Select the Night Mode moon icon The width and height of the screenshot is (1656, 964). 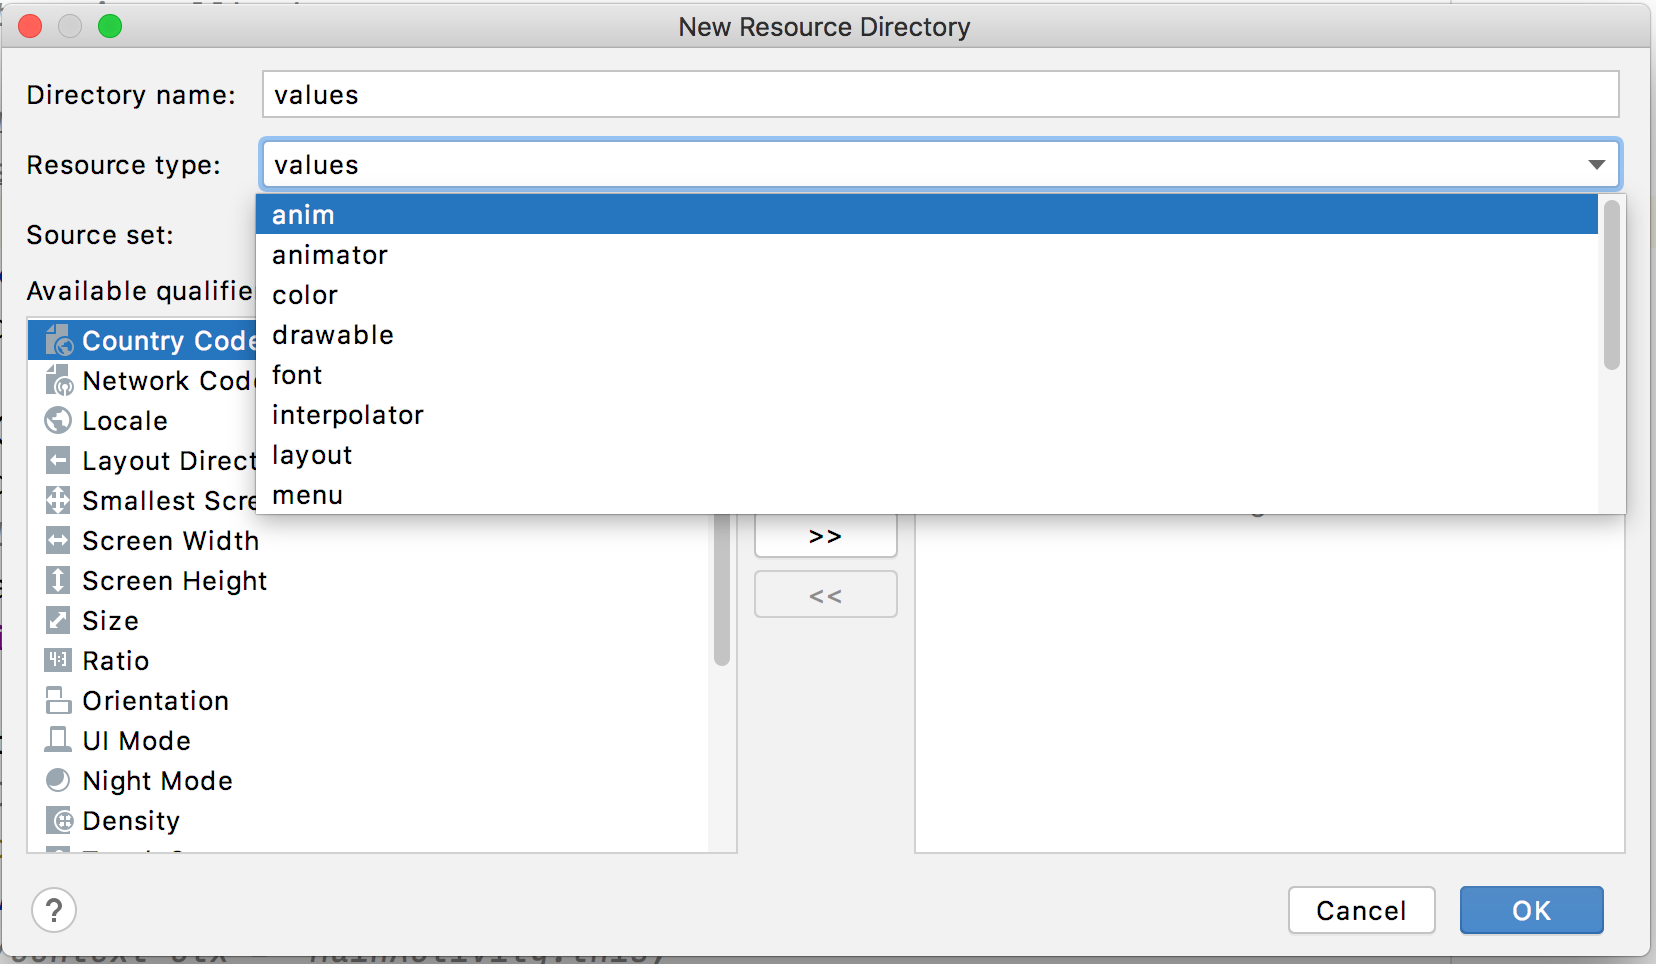coord(58,781)
